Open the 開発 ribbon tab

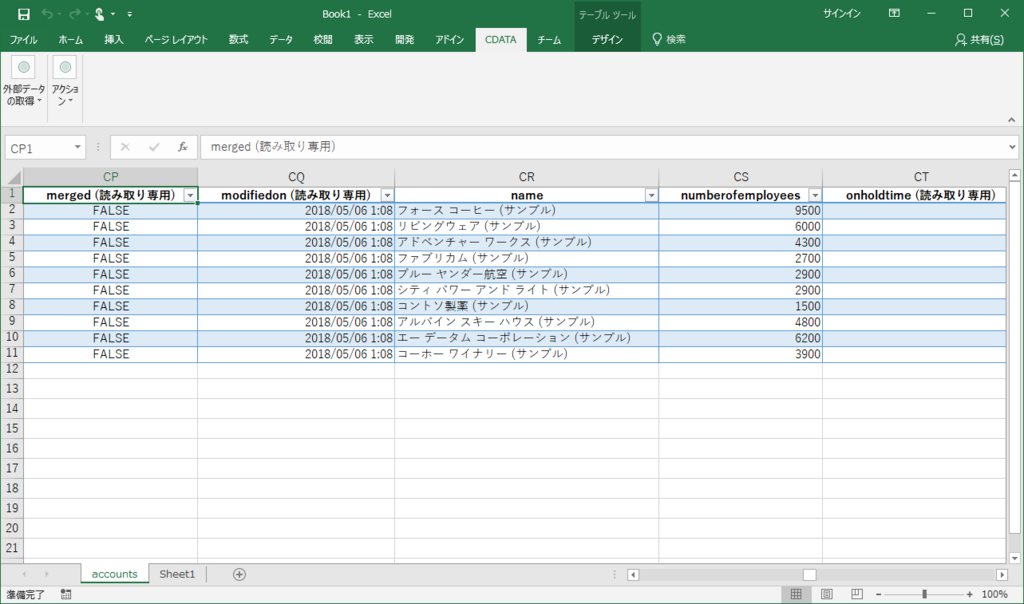click(x=404, y=40)
